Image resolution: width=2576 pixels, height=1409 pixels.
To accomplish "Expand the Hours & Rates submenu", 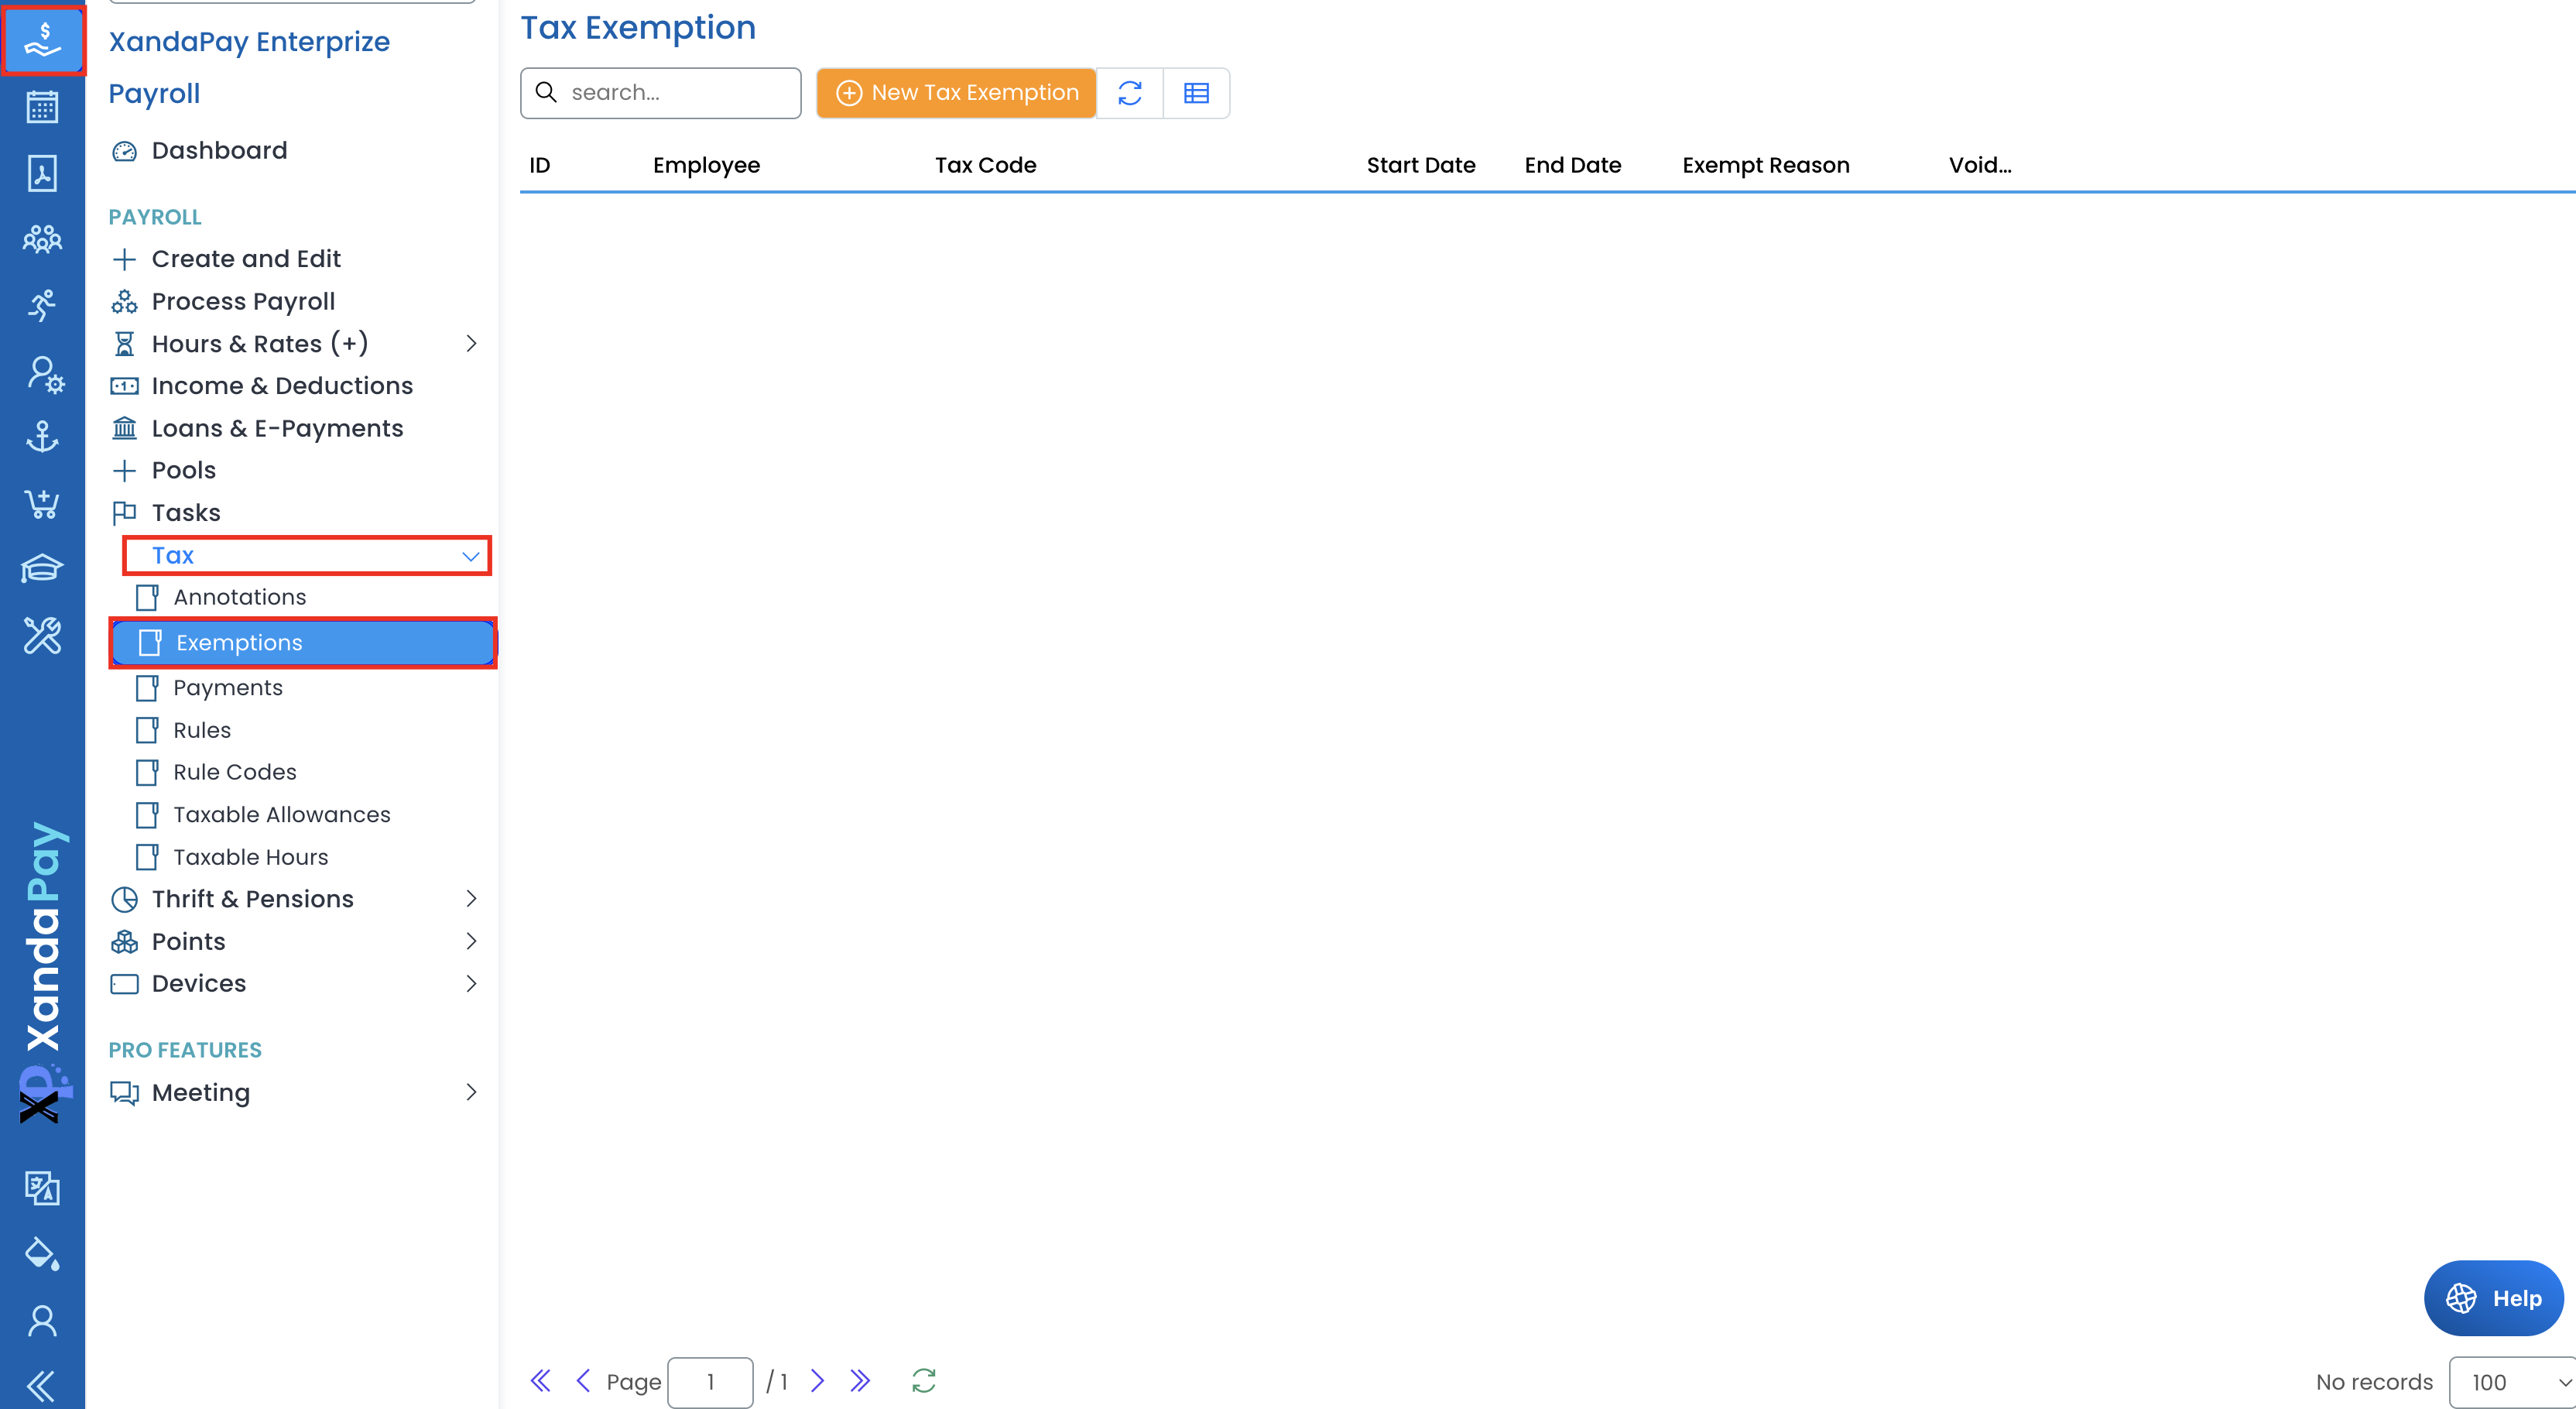I will [471, 344].
